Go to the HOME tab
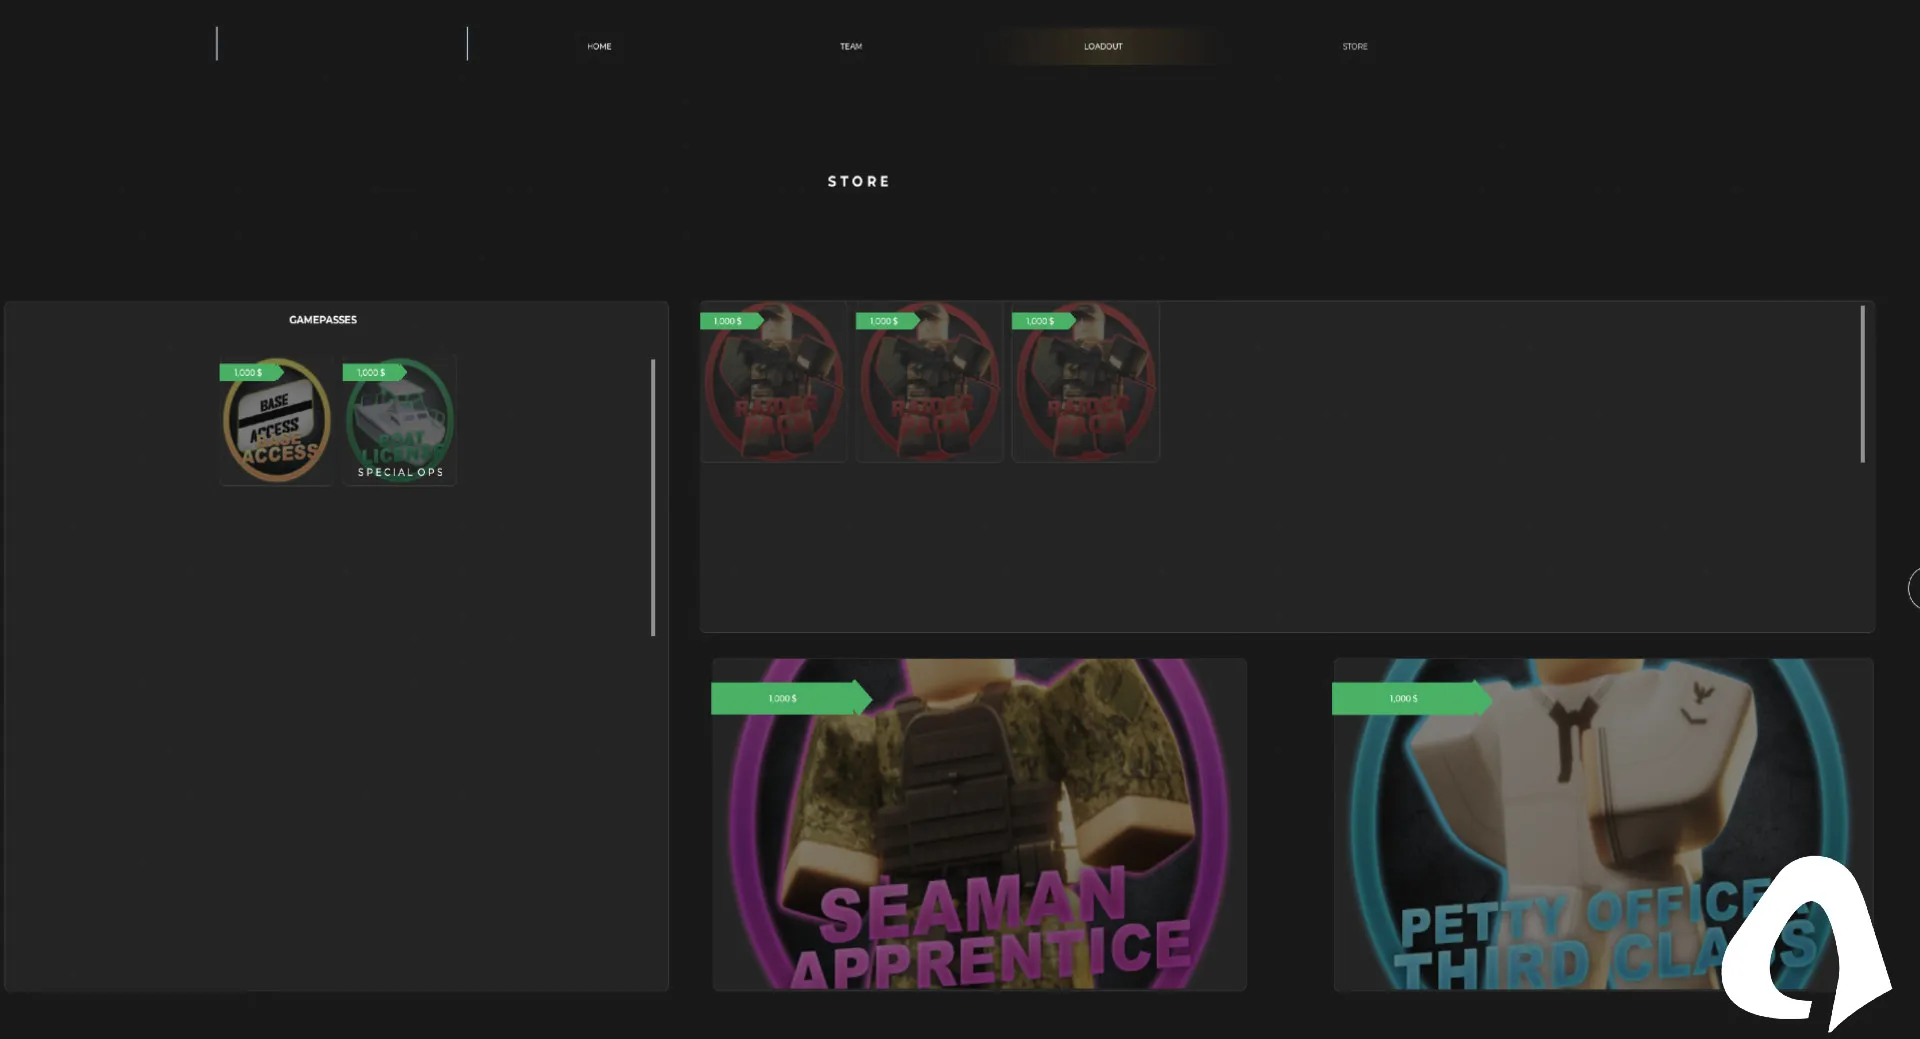This screenshot has width=1920, height=1039. click(x=599, y=46)
